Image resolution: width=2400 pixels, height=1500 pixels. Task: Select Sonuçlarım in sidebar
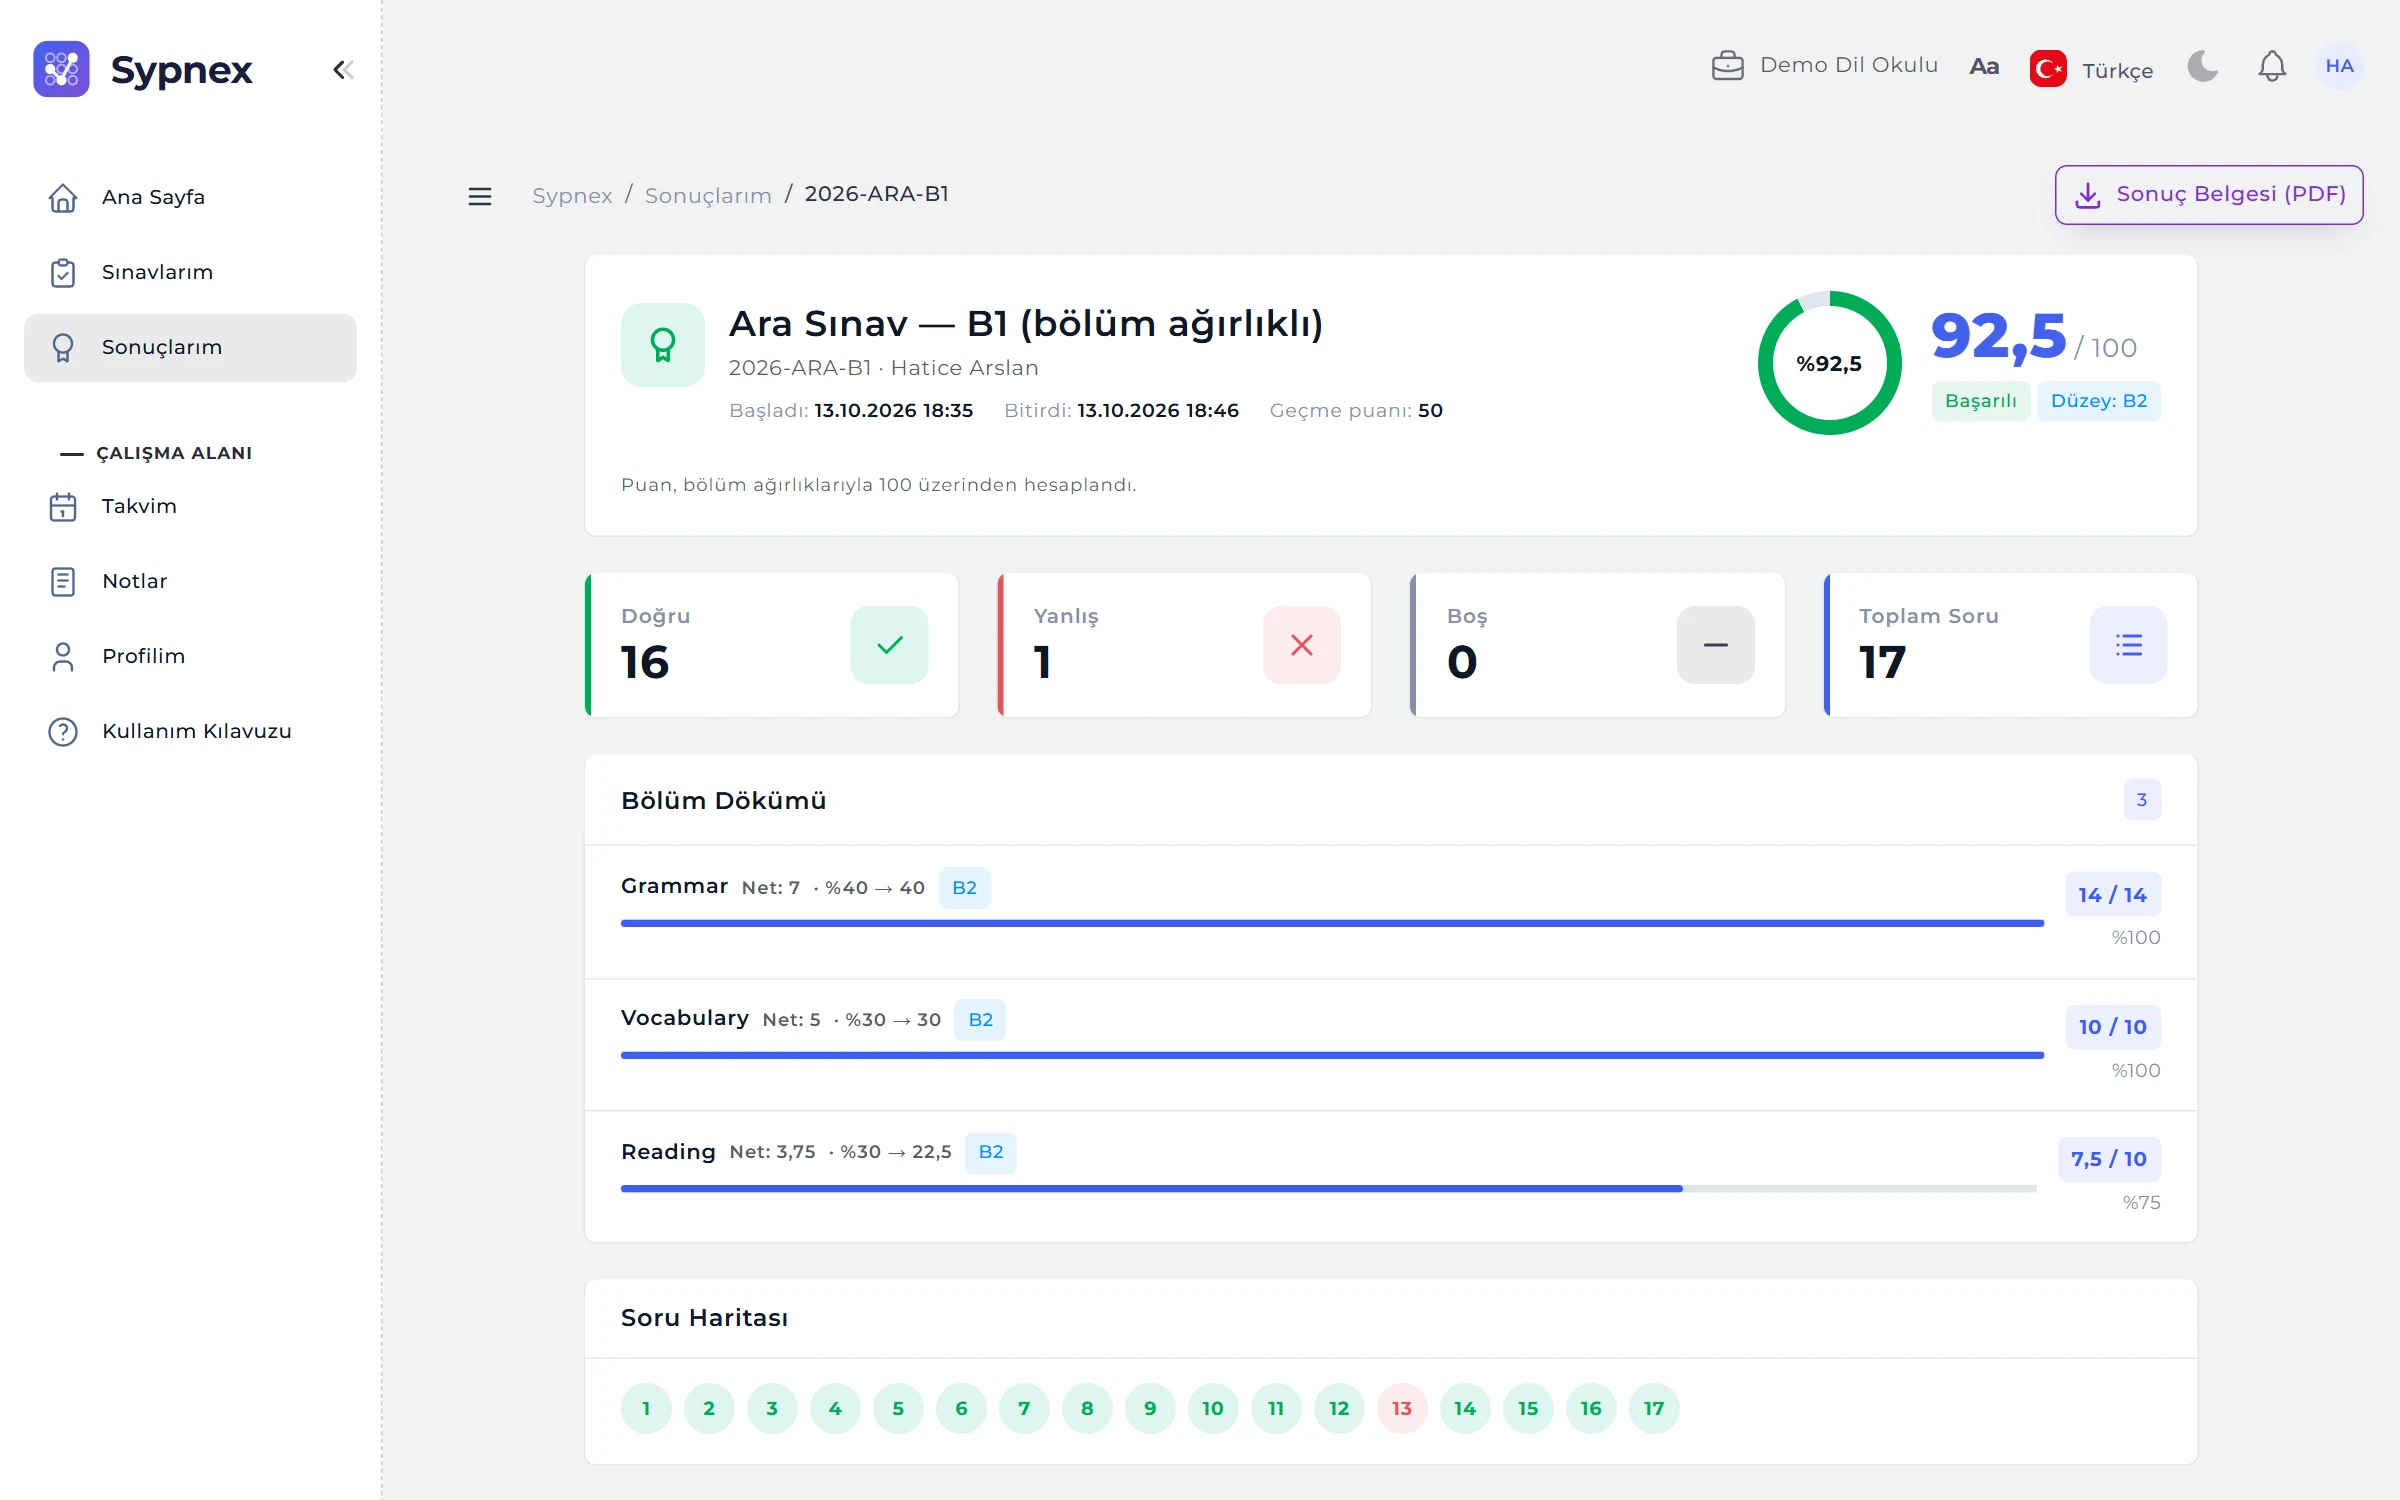pyautogui.click(x=190, y=347)
